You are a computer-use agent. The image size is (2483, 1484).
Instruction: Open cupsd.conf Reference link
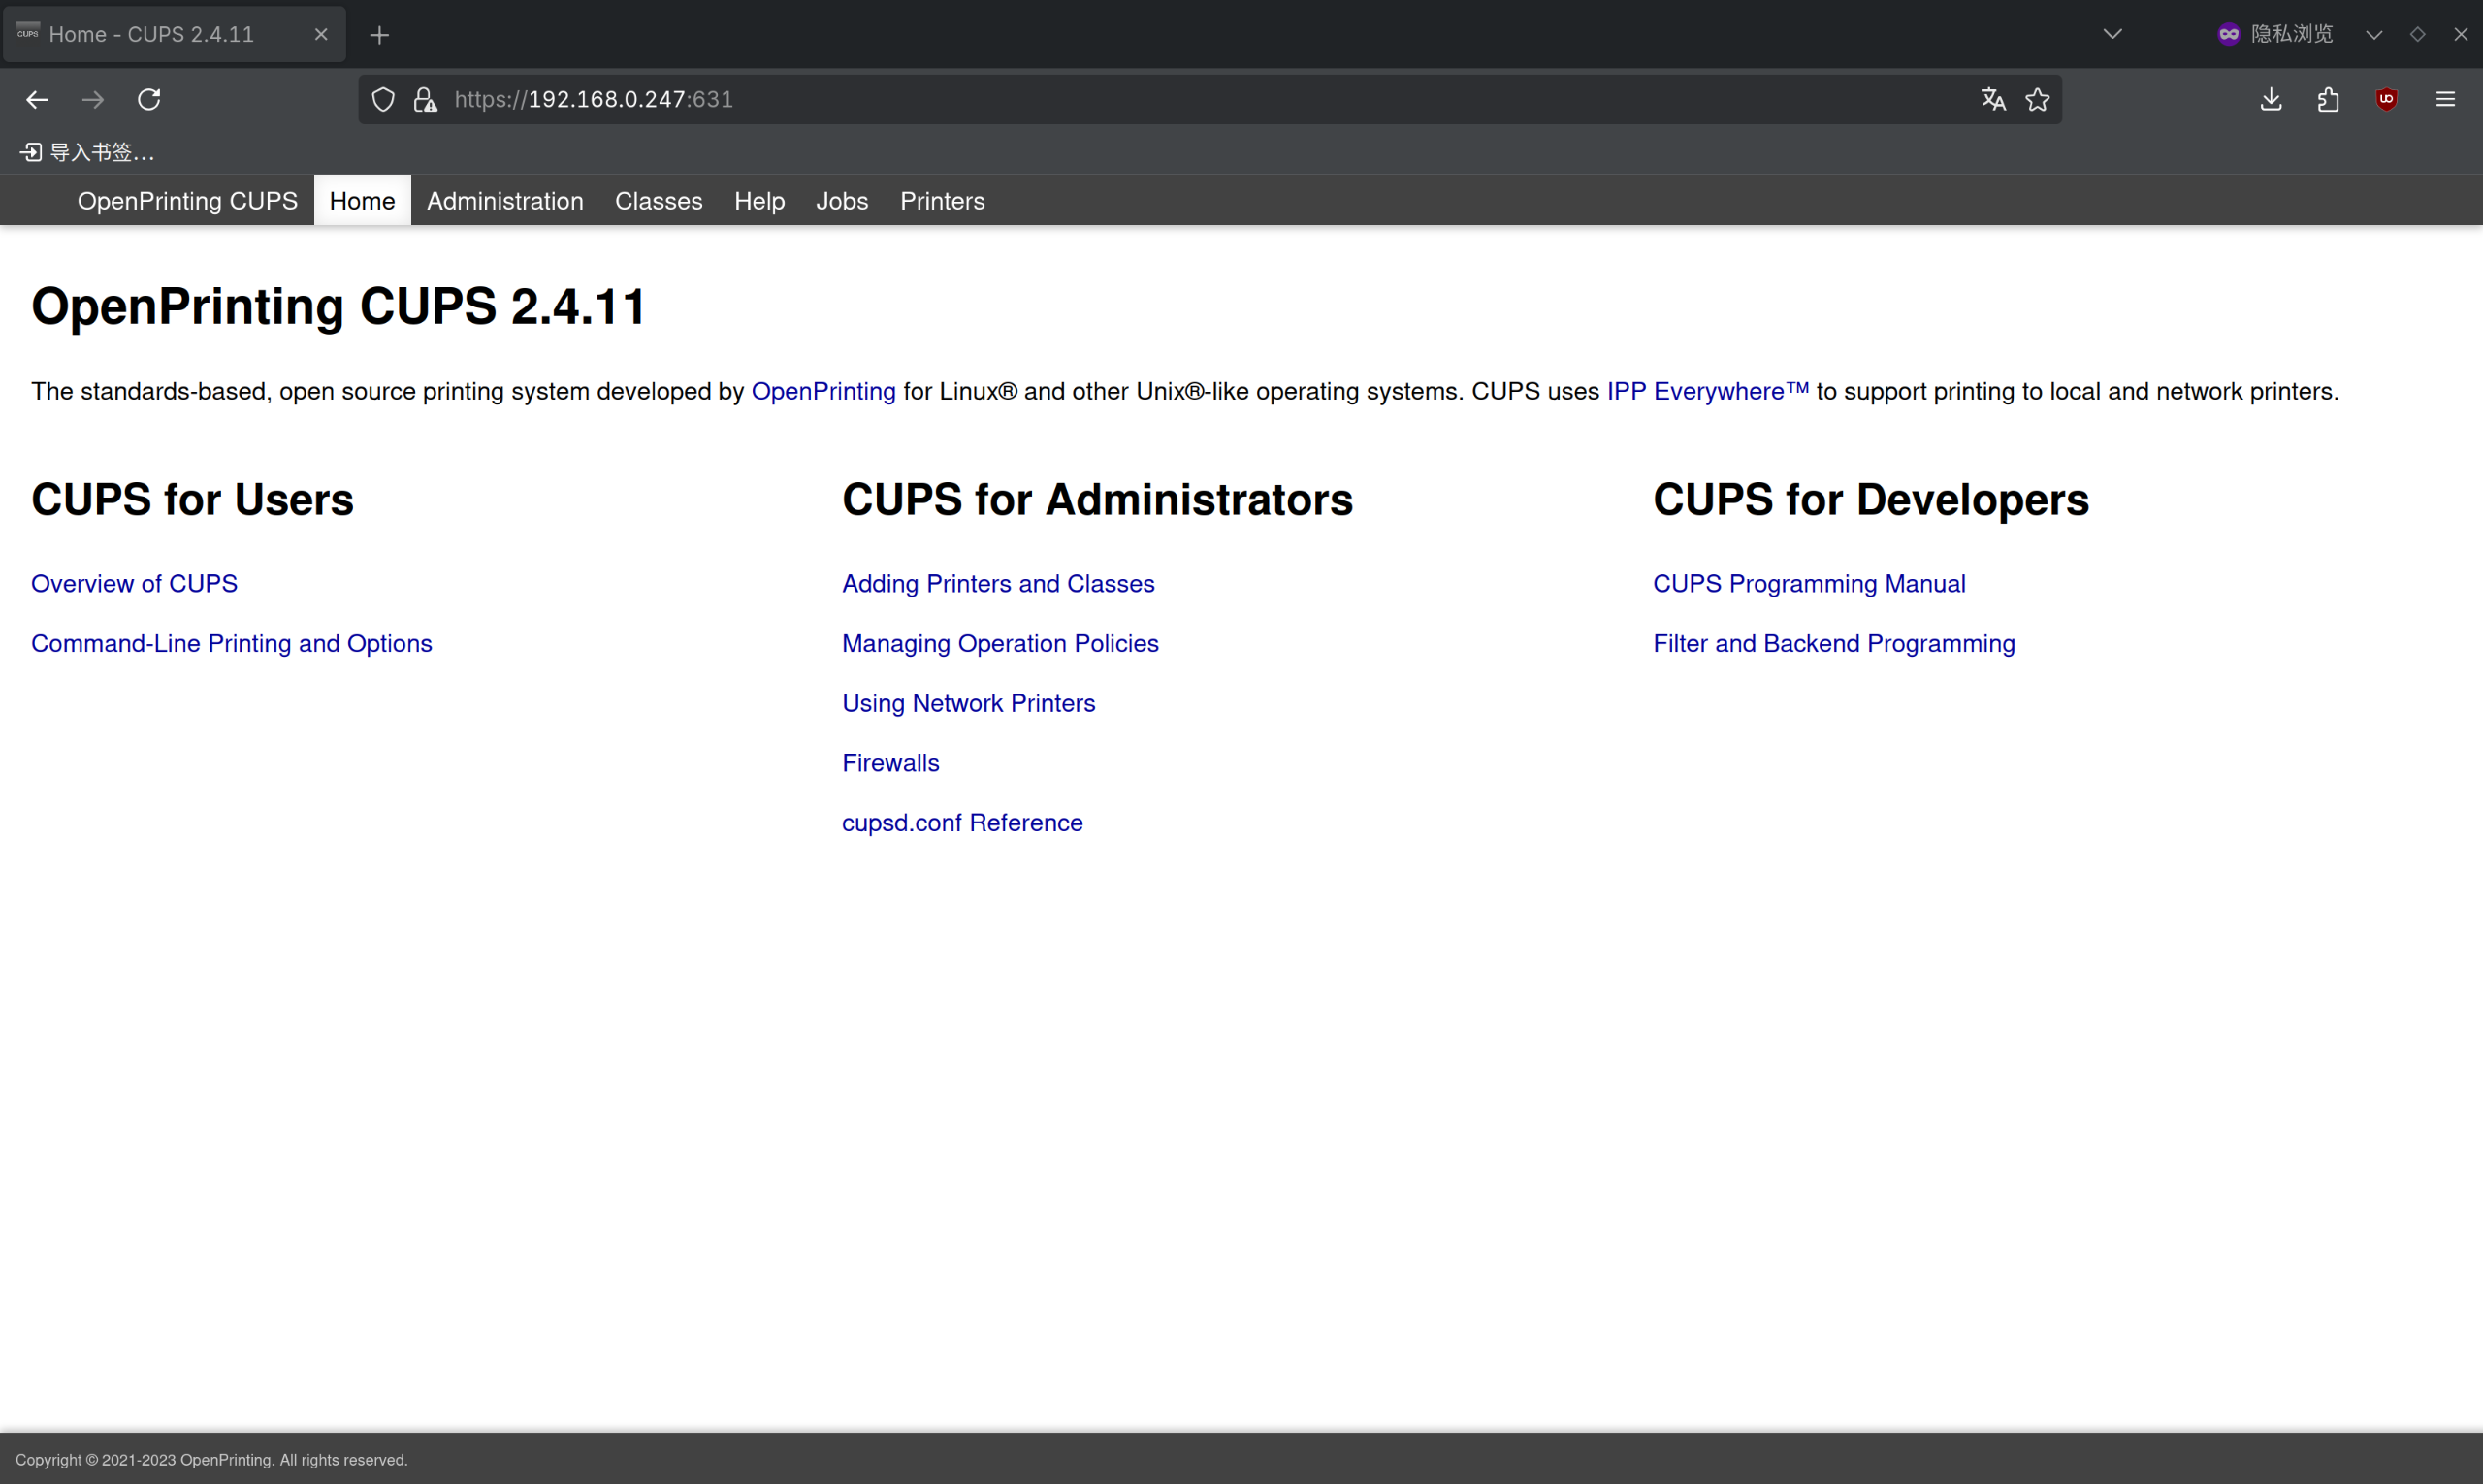tap(962, 823)
